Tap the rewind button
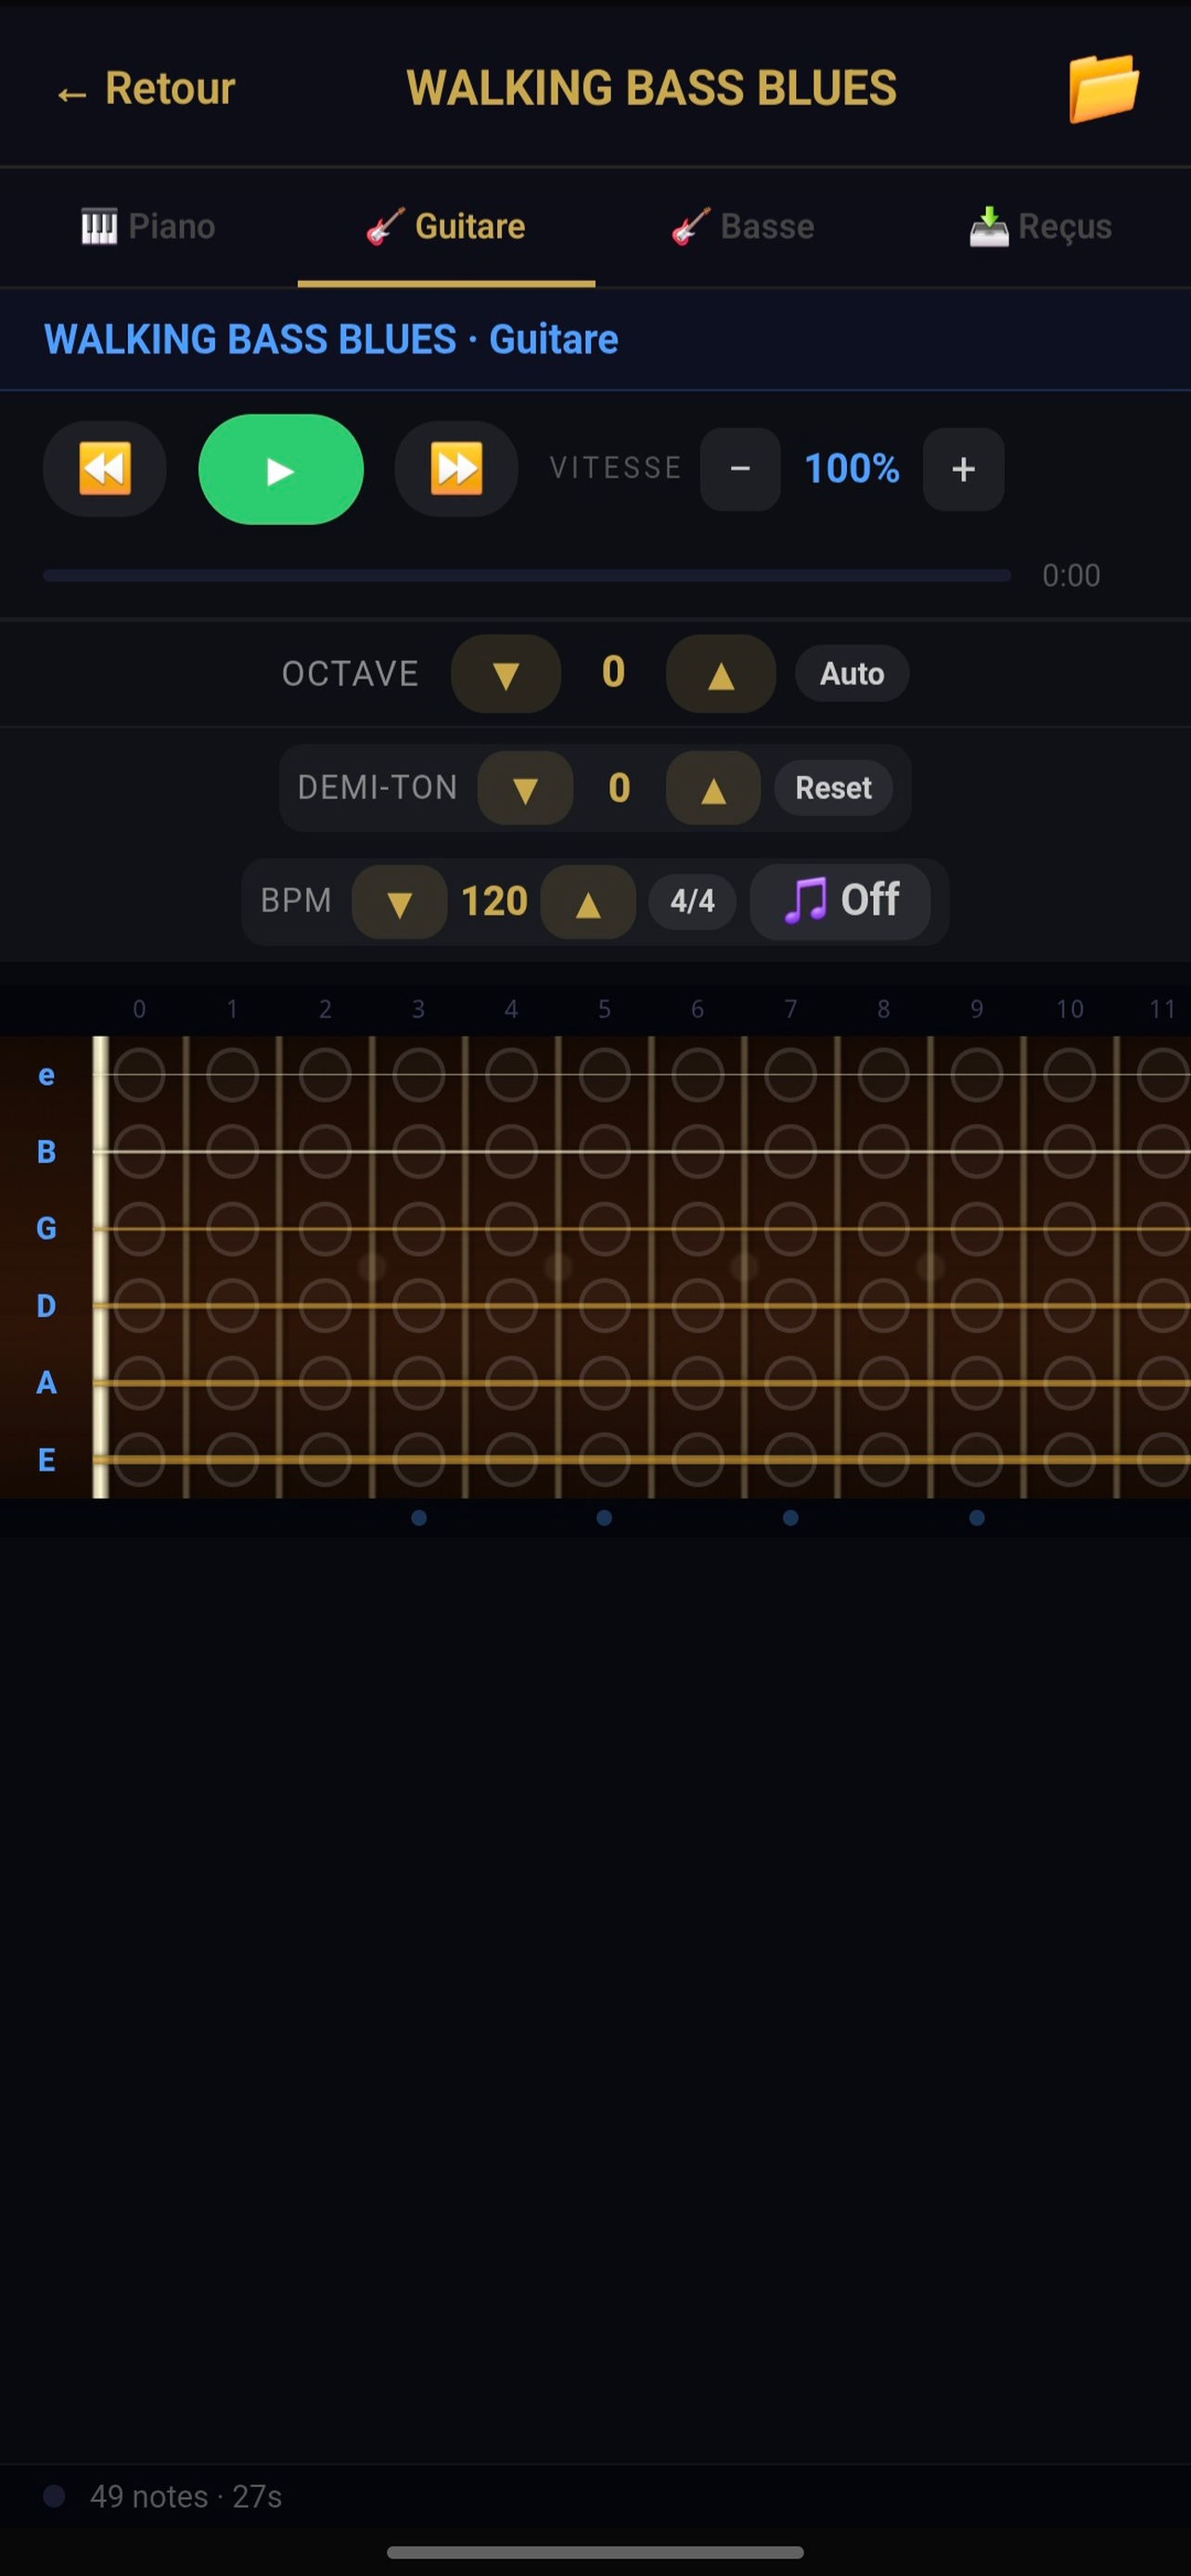This screenshot has width=1191, height=2576. [105, 469]
